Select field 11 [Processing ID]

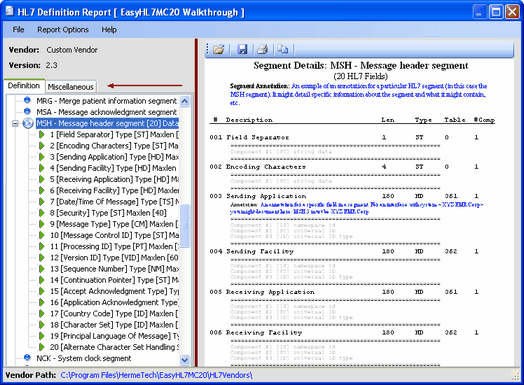(114, 247)
